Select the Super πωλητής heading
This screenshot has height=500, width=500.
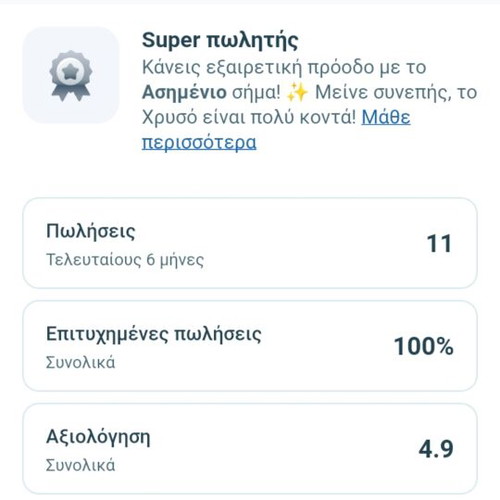click(x=220, y=41)
